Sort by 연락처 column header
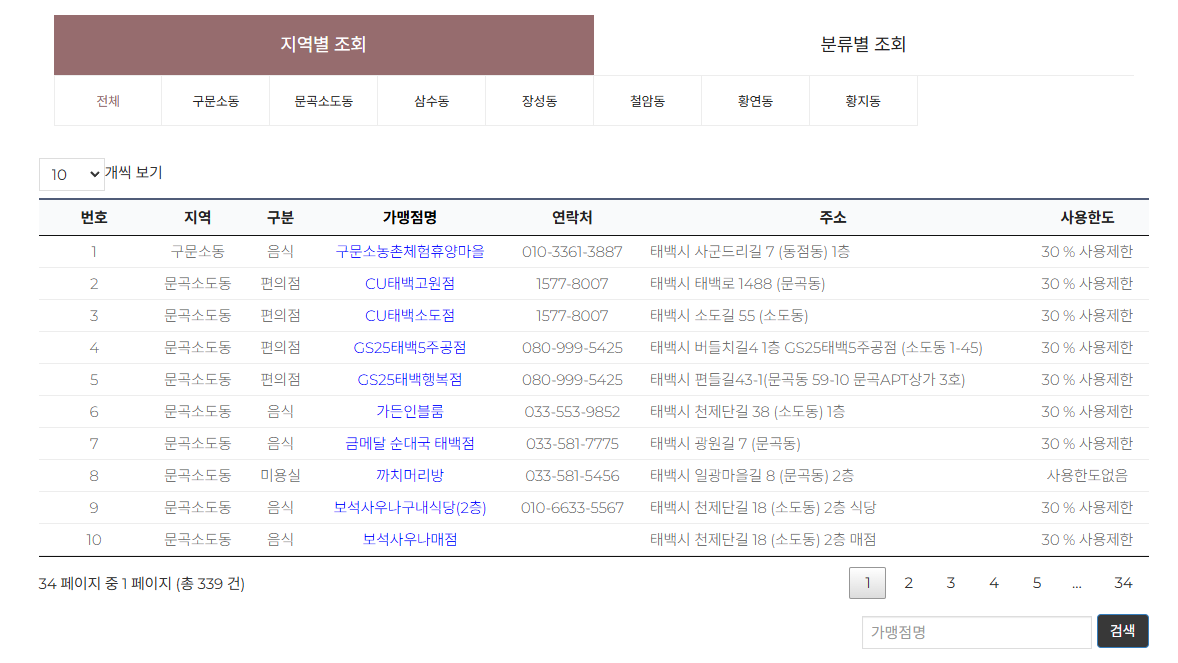Viewport: 1178px width, 663px height. (x=572, y=218)
